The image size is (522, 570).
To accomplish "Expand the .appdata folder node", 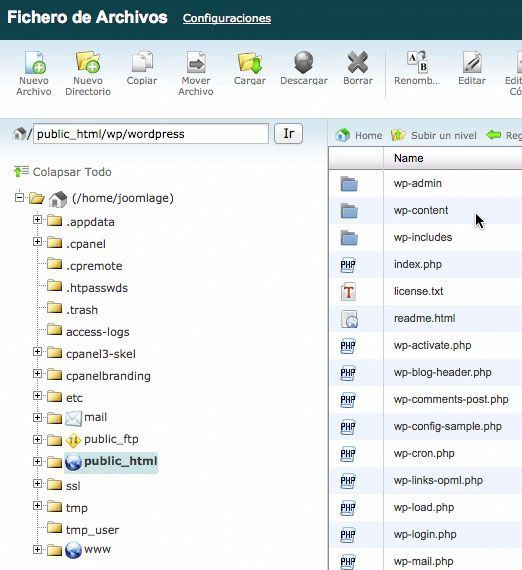I will click(x=37, y=220).
